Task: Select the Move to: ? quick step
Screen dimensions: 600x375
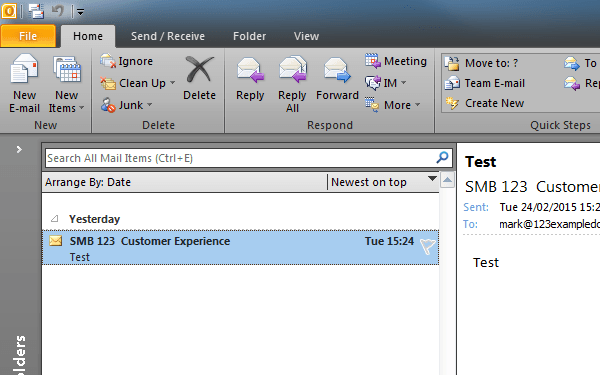Action: (x=481, y=63)
